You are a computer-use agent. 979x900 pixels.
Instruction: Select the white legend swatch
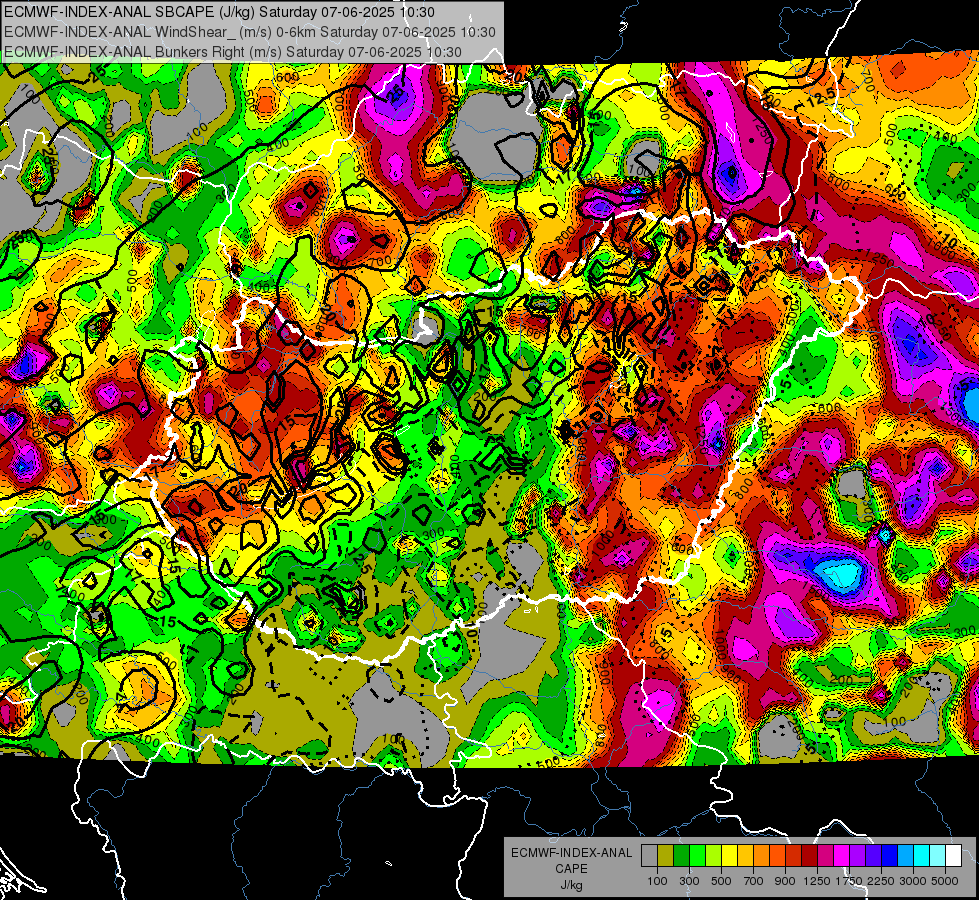(x=954, y=855)
